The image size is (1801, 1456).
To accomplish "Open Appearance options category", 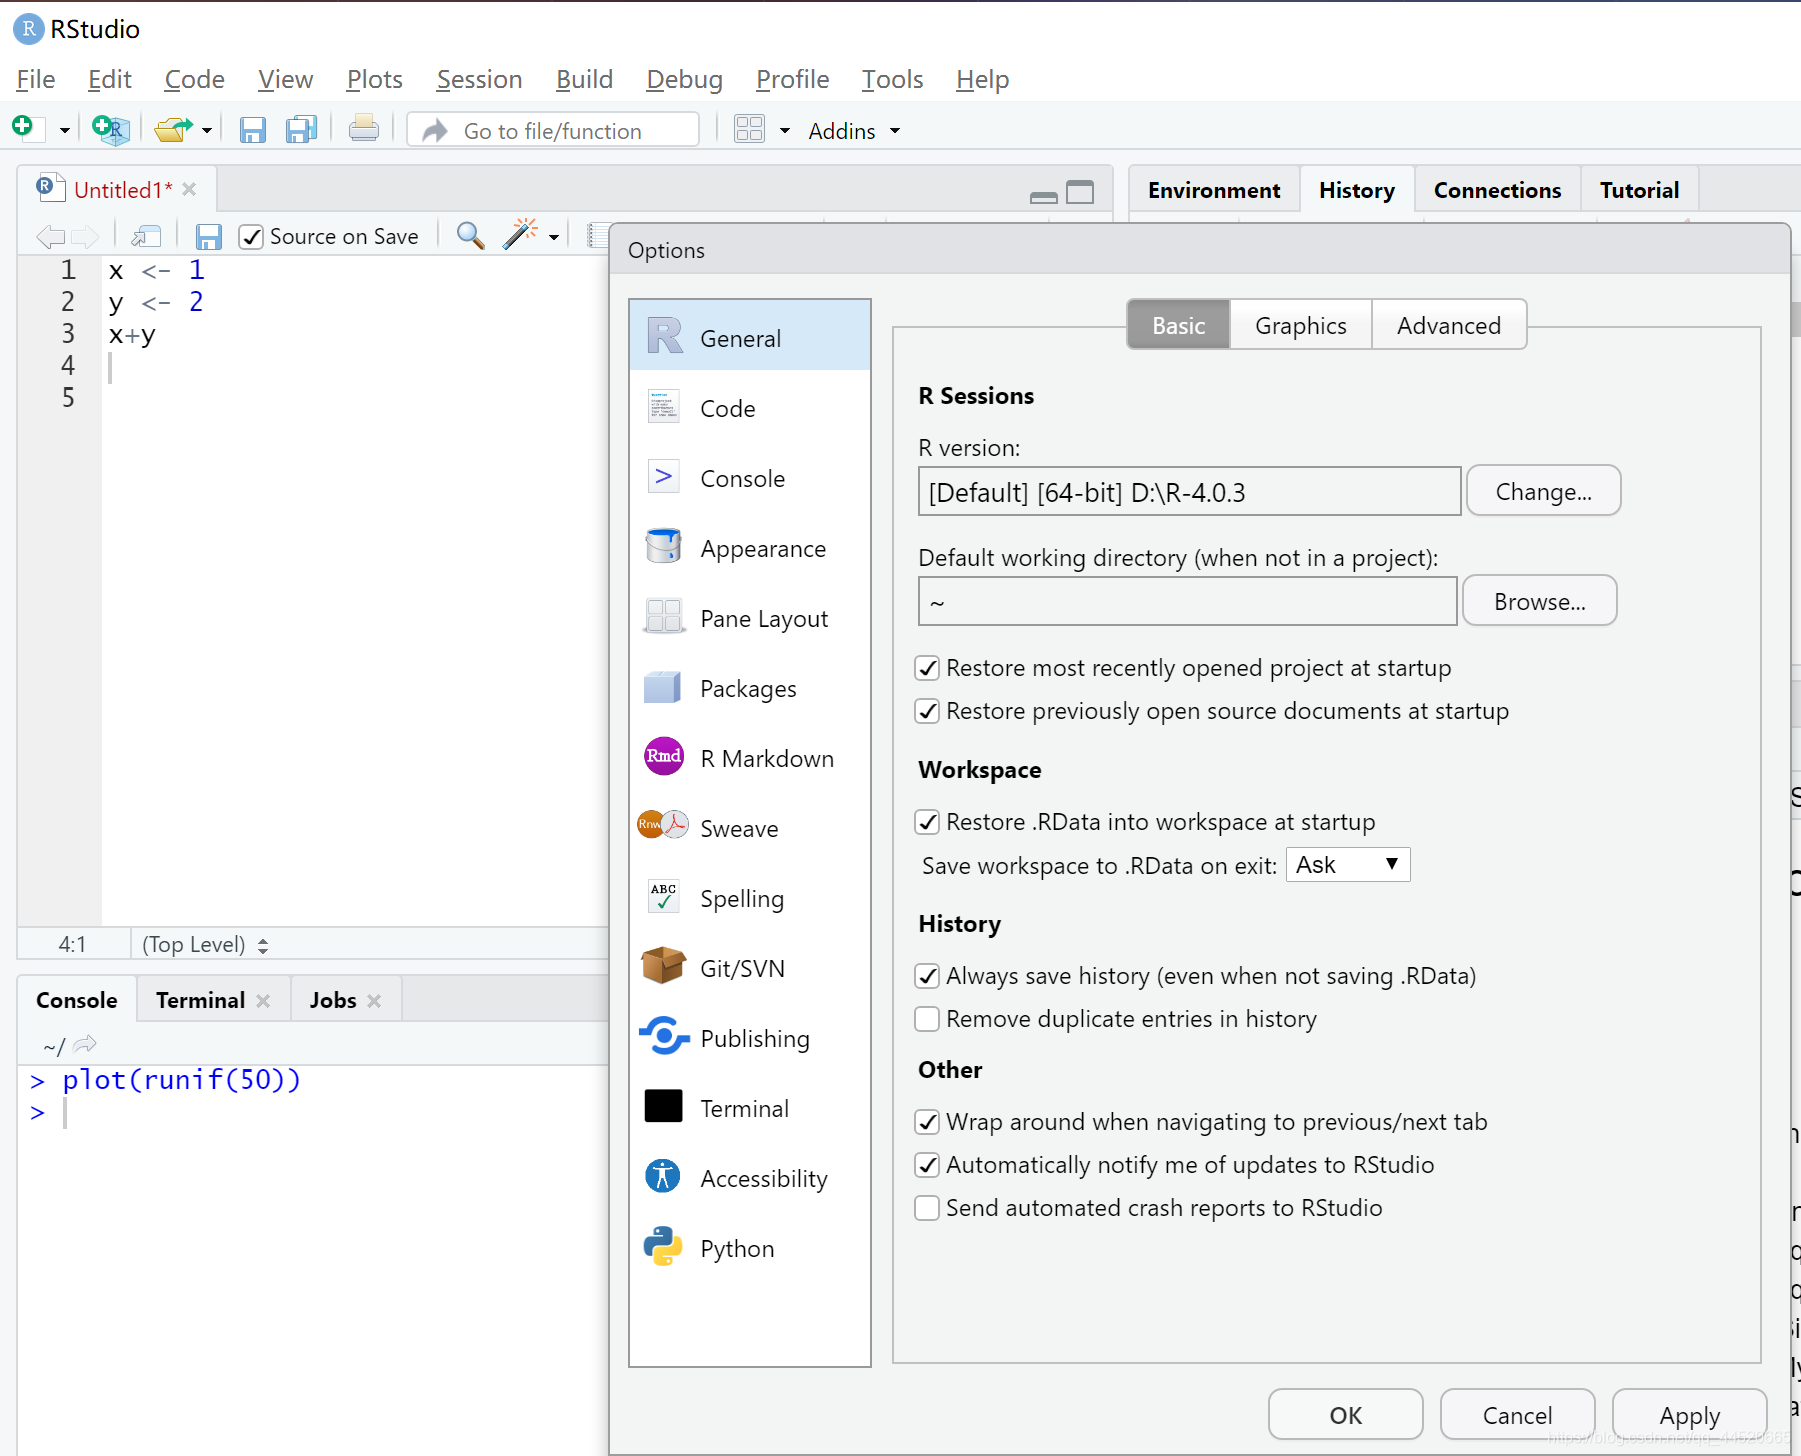I will click(x=750, y=548).
